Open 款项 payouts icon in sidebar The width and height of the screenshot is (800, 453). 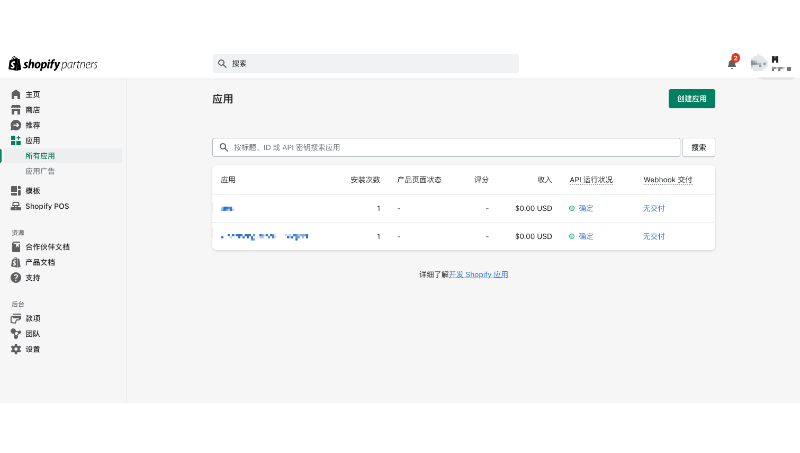16,318
